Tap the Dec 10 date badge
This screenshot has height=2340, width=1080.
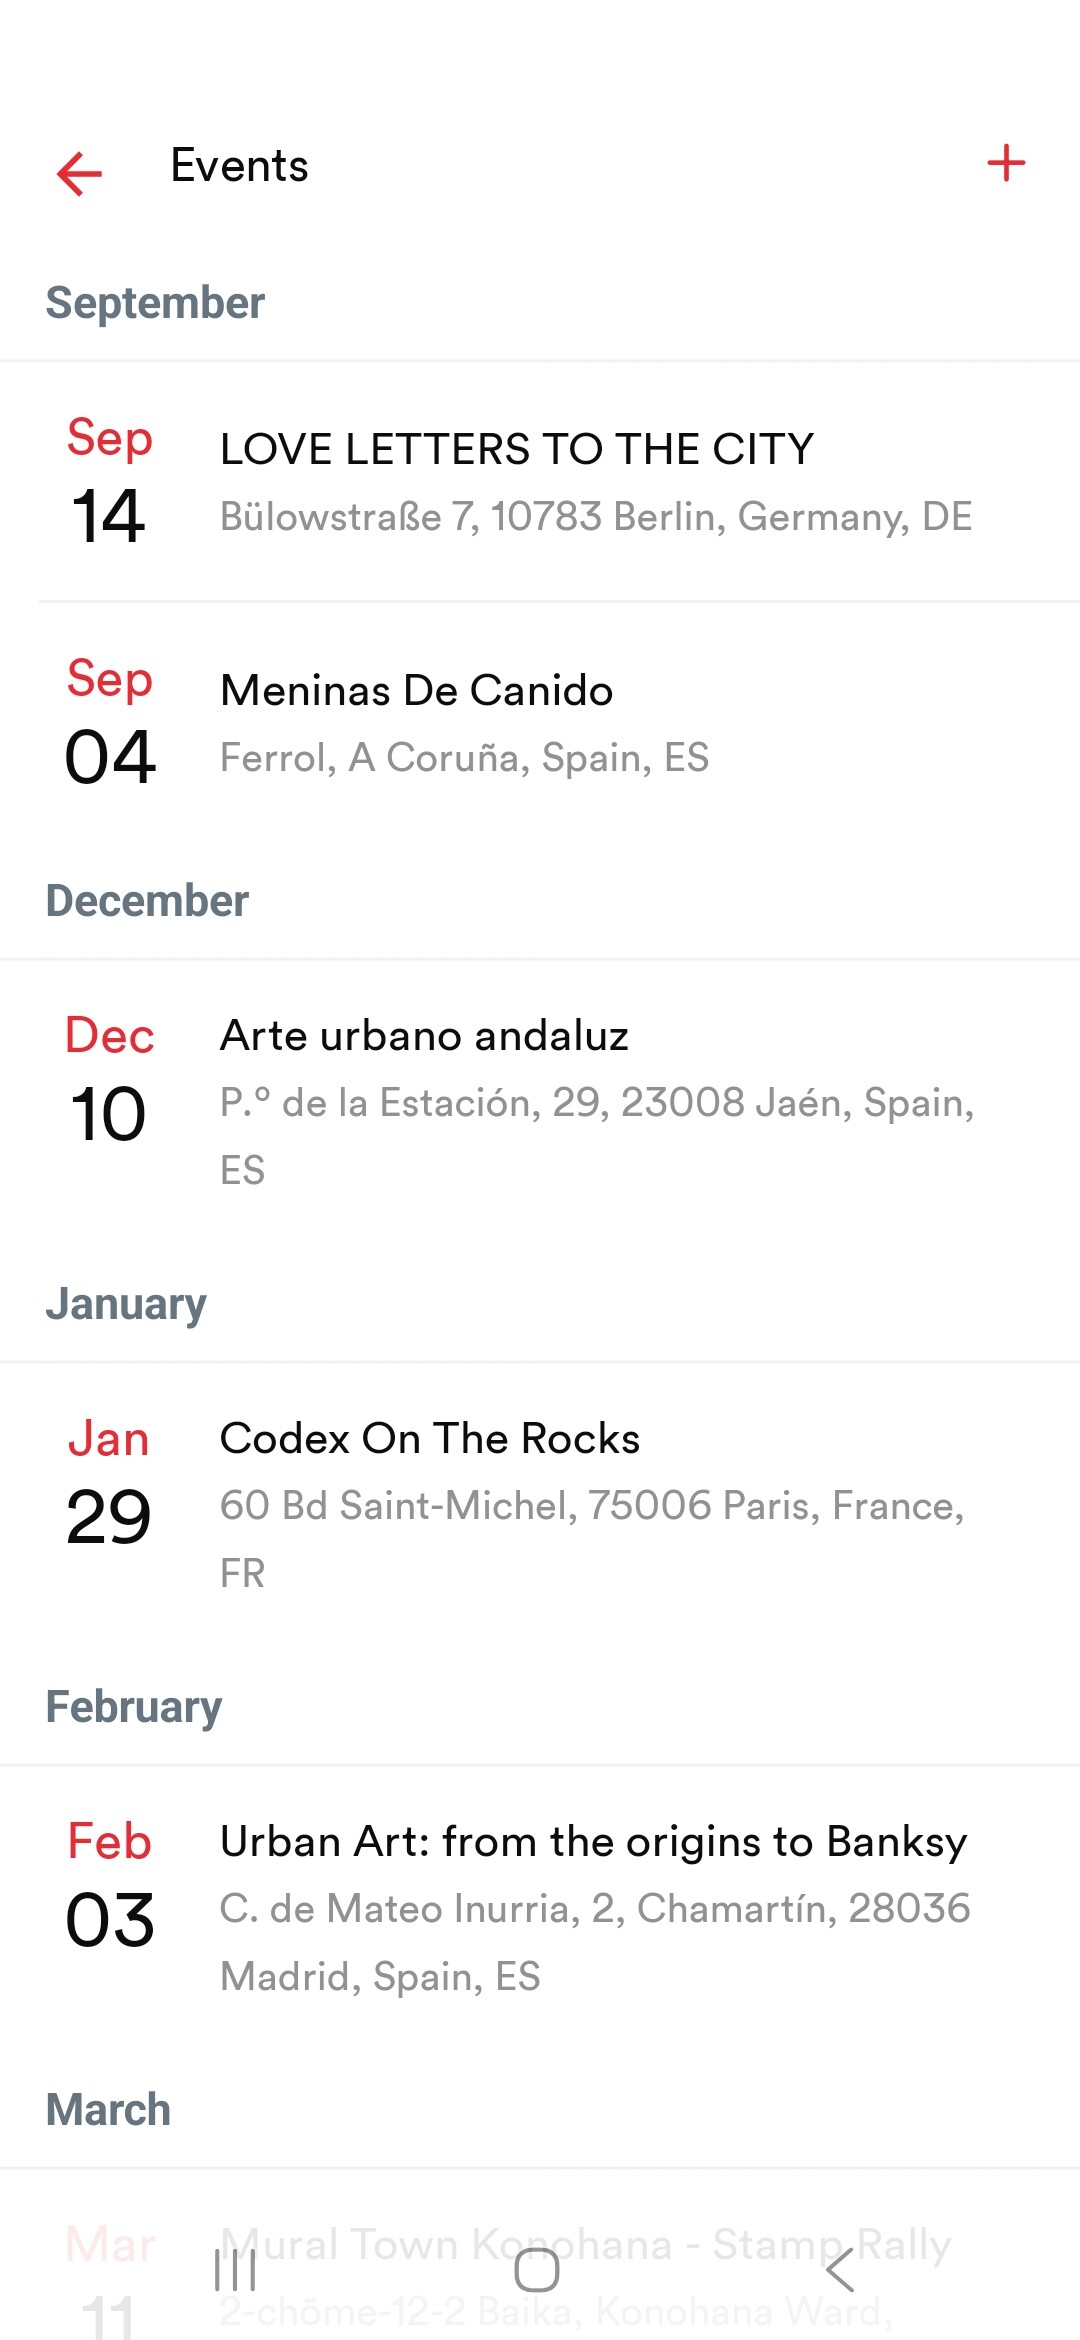click(x=109, y=1080)
